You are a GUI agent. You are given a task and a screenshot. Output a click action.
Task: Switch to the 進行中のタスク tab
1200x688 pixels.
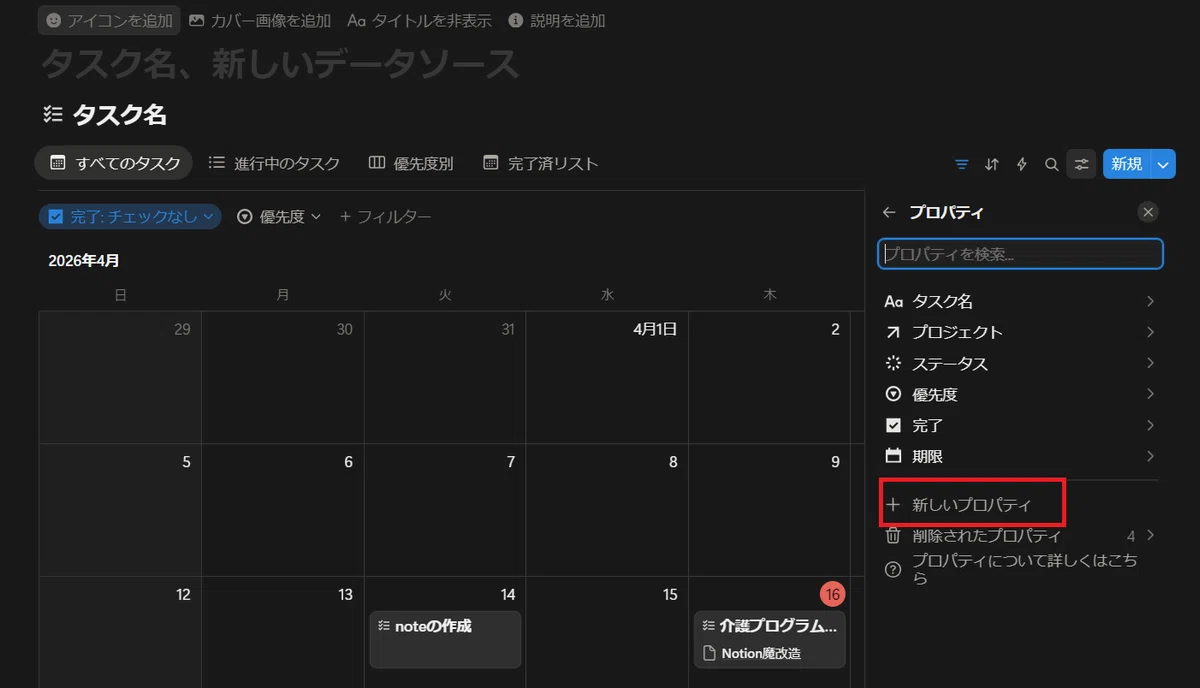(274, 163)
